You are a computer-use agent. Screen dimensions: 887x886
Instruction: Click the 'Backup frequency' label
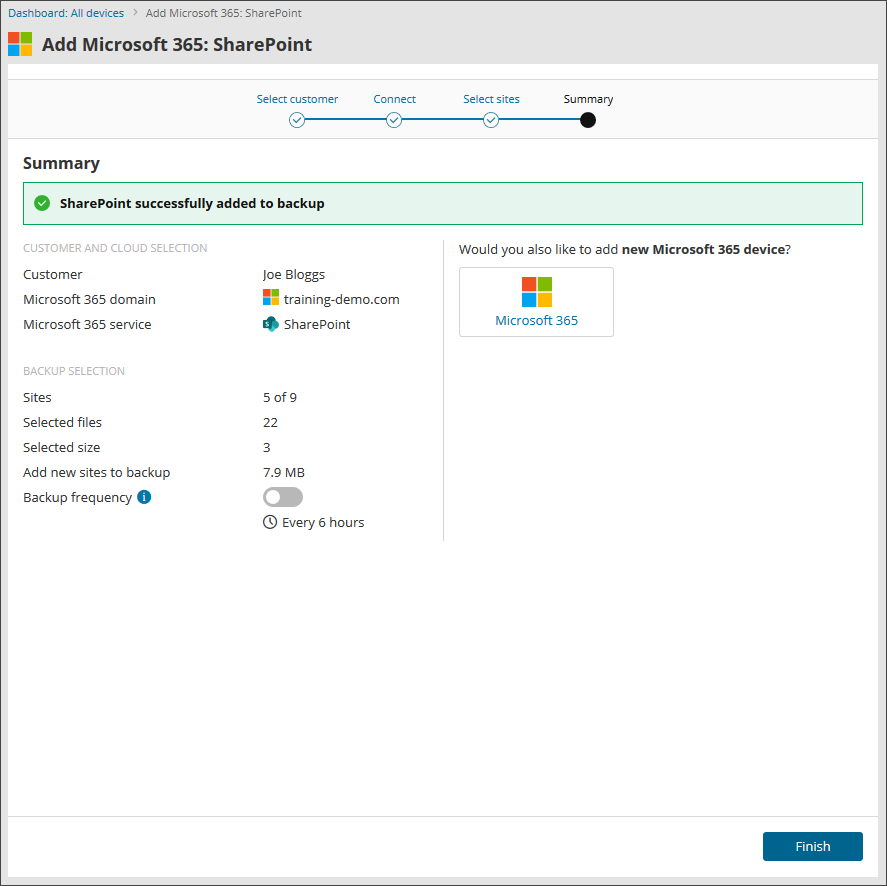pos(77,497)
